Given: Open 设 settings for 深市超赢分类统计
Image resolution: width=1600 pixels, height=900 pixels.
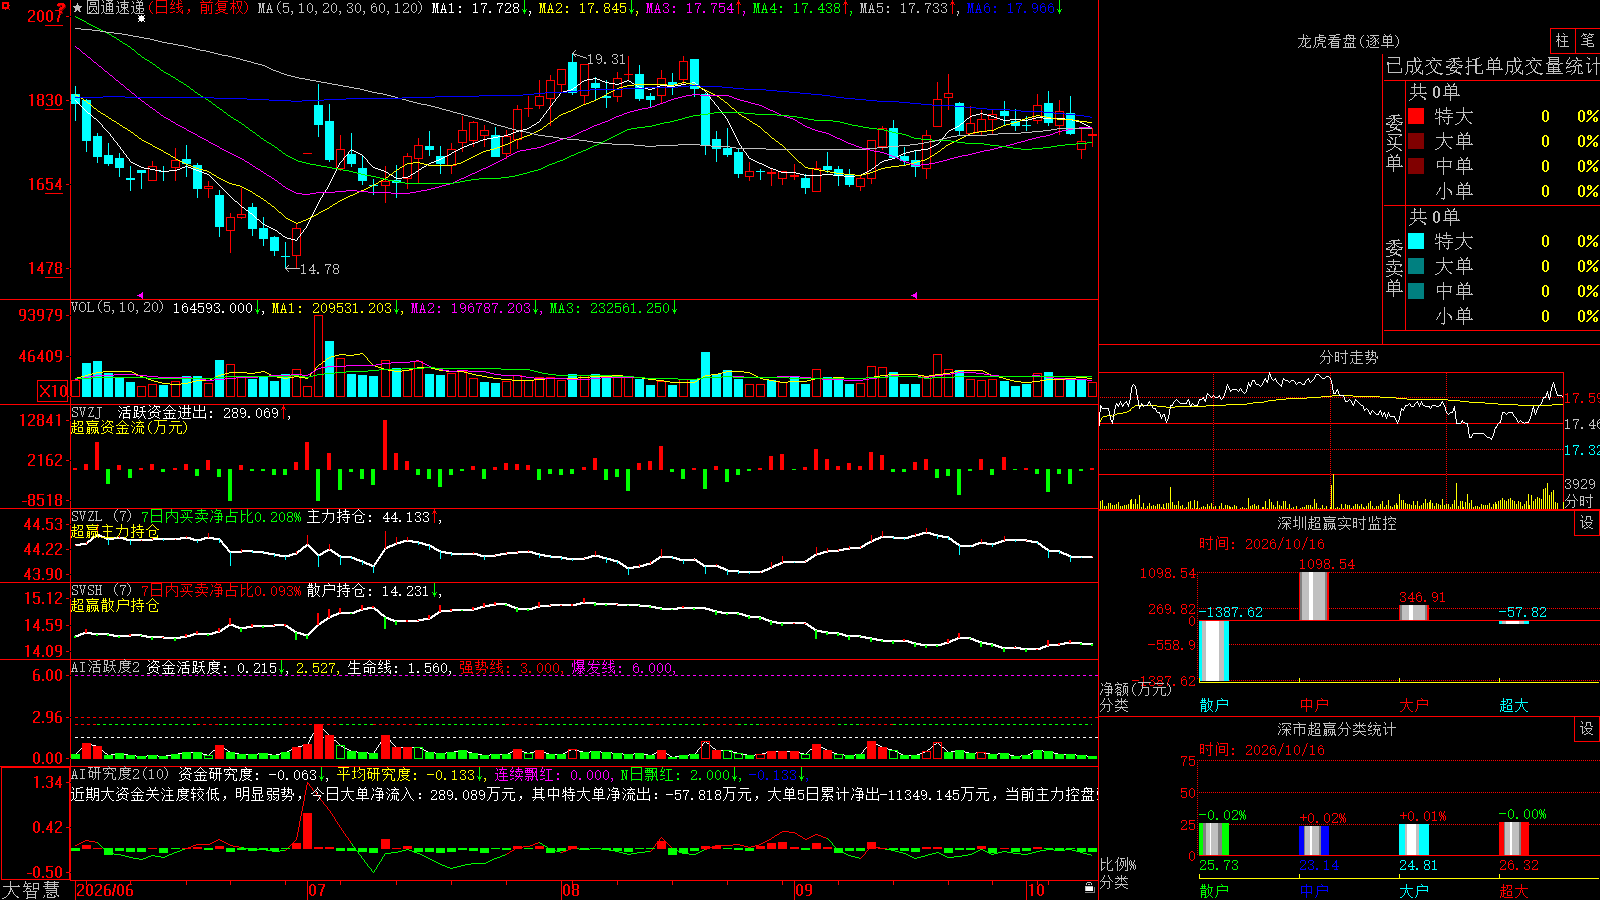Looking at the screenshot, I should [1587, 729].
